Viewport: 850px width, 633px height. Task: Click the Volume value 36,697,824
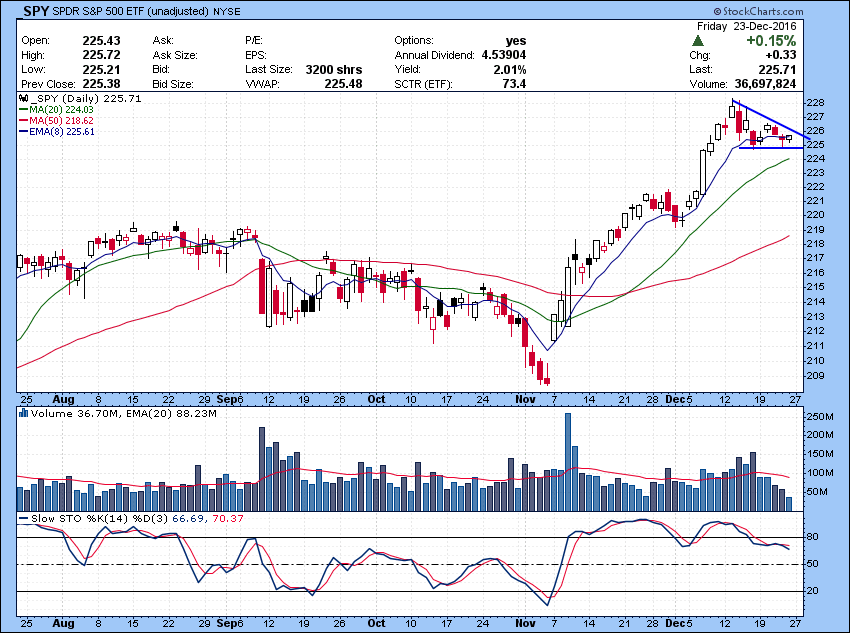pos(765,84)
